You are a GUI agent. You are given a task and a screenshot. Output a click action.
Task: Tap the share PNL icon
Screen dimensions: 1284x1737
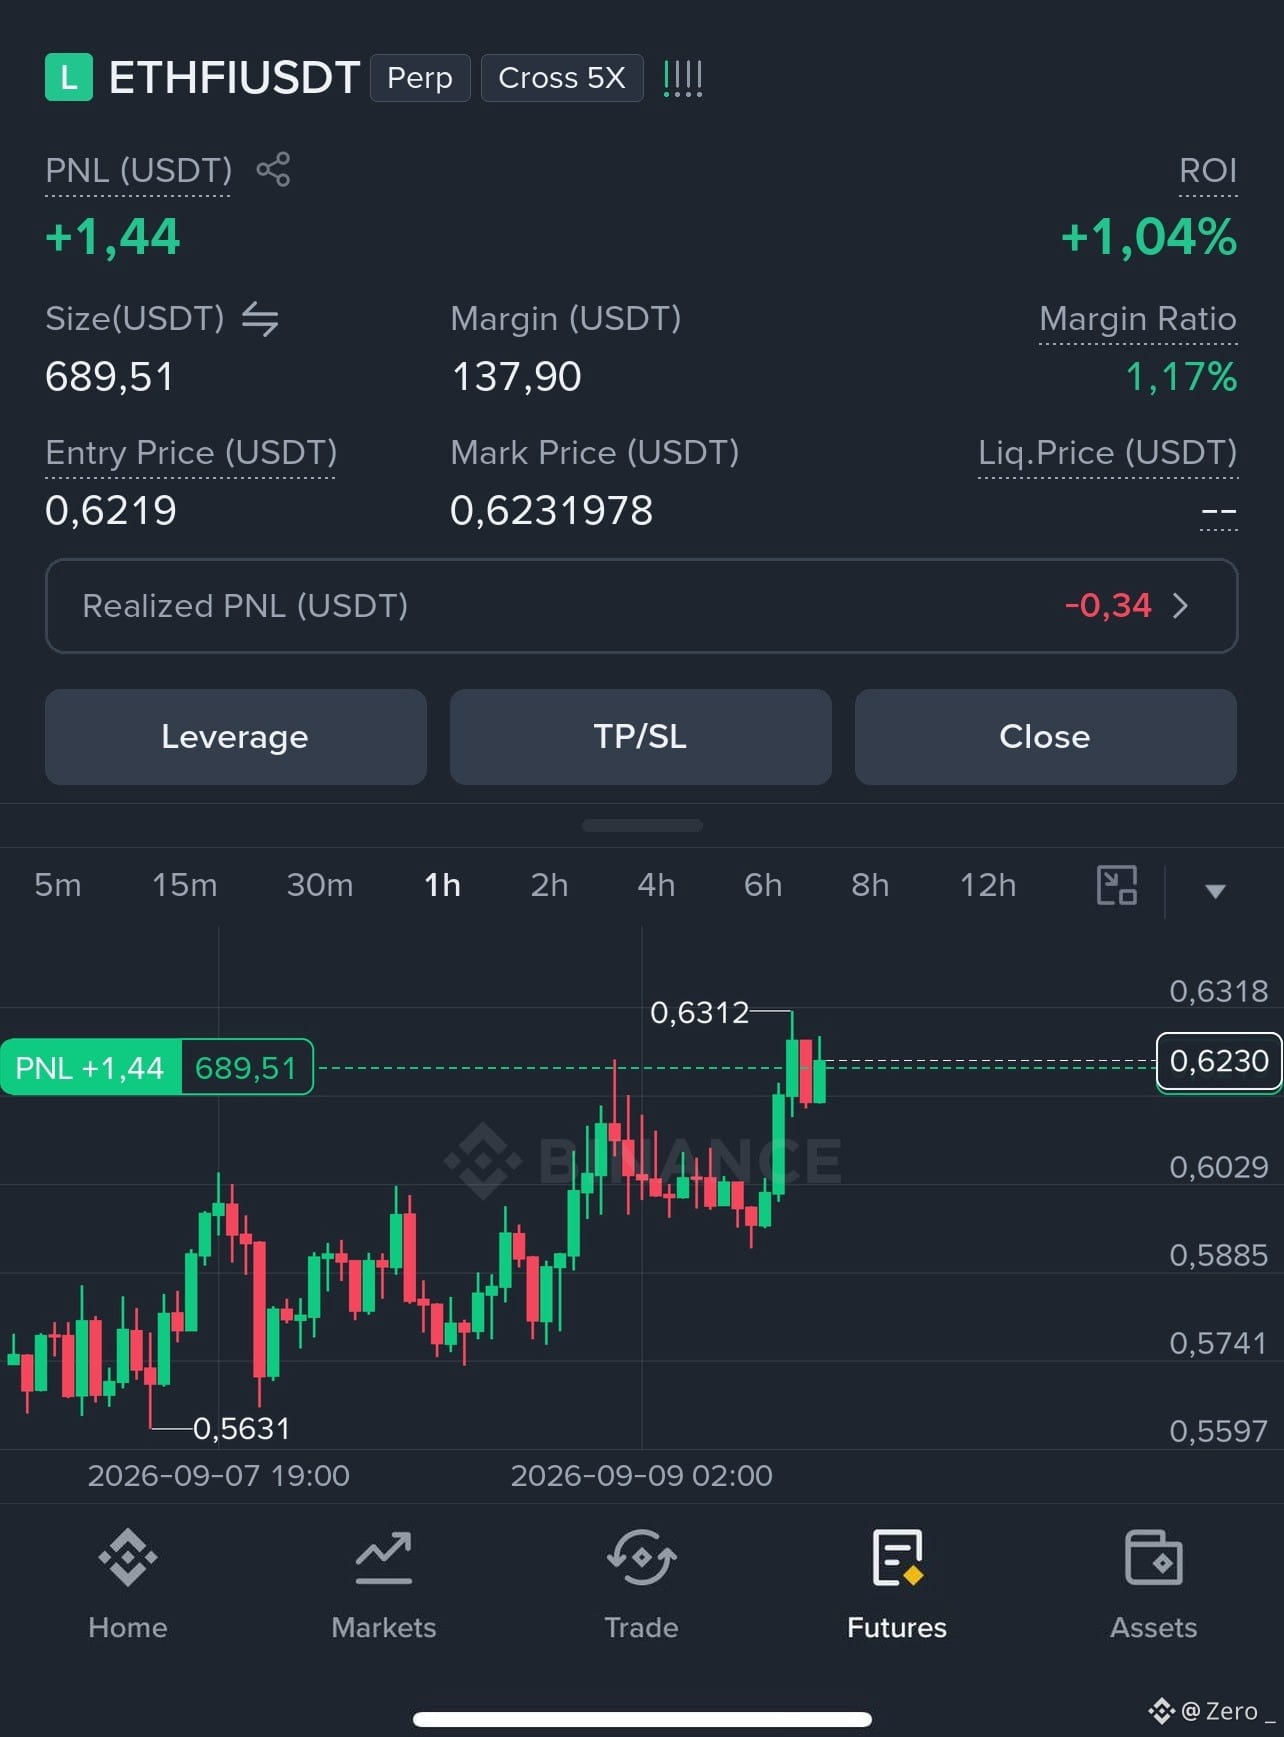(273, 169)
